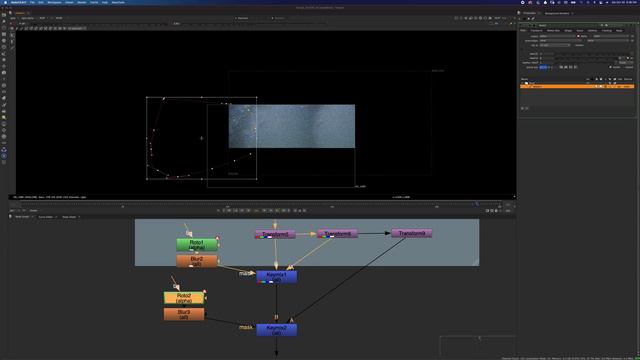Open the Lifetime tab in Roto properties
This screenshot has width=640, height=360.
[x=592, y=31]
